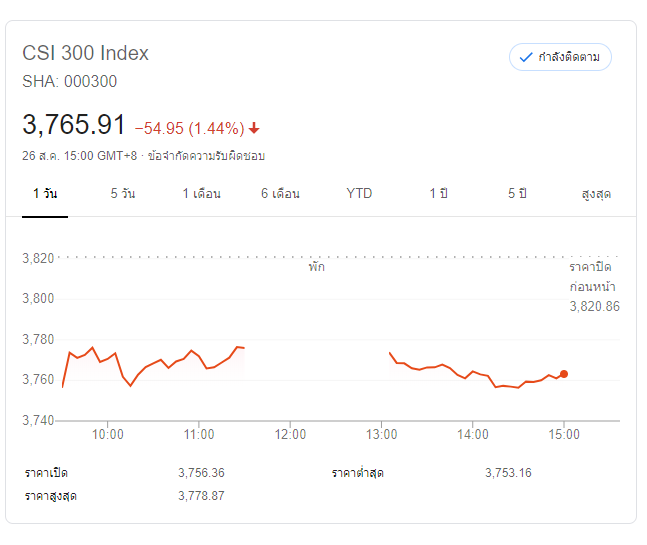Click the CSI 300 Index title
The height and width of the screenshot is (545, 647).
pyautogui.click(x=85, y=53)
